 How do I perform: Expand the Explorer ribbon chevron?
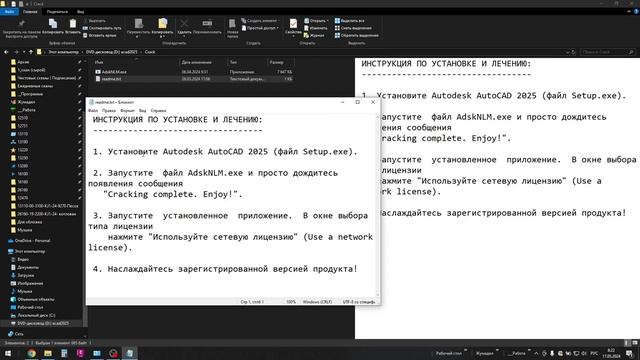tap(629, 12)
